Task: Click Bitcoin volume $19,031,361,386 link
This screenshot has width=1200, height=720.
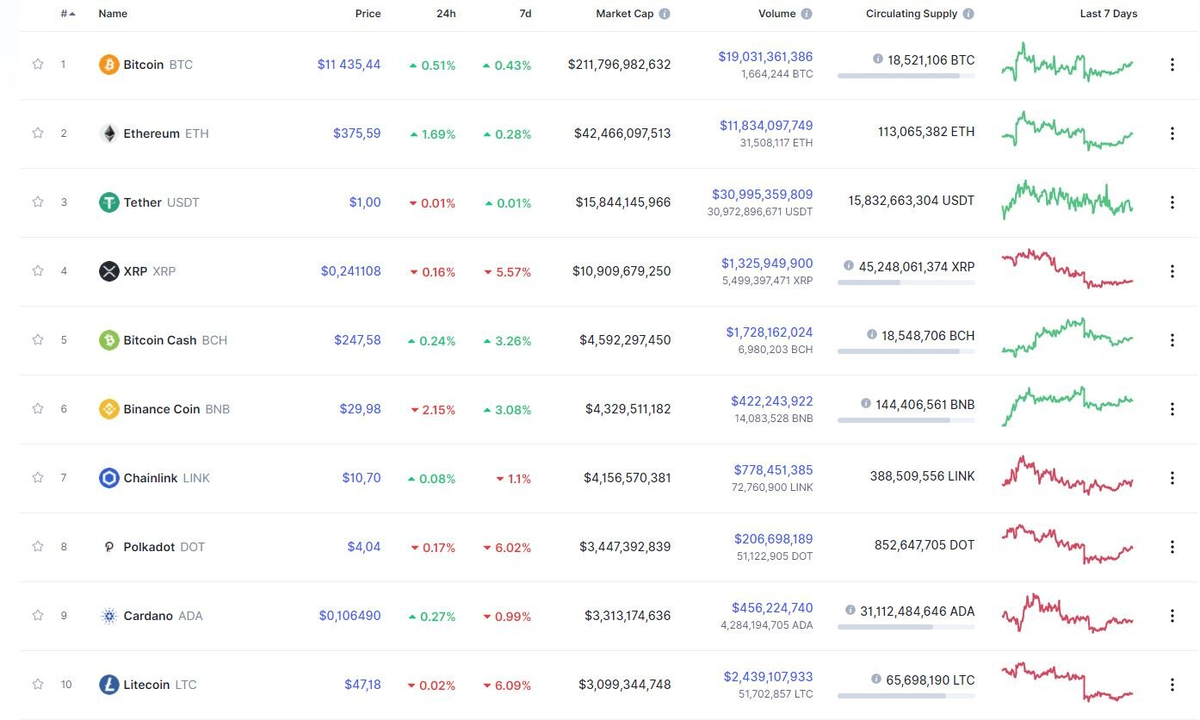Action: click(x=765, y=57)
